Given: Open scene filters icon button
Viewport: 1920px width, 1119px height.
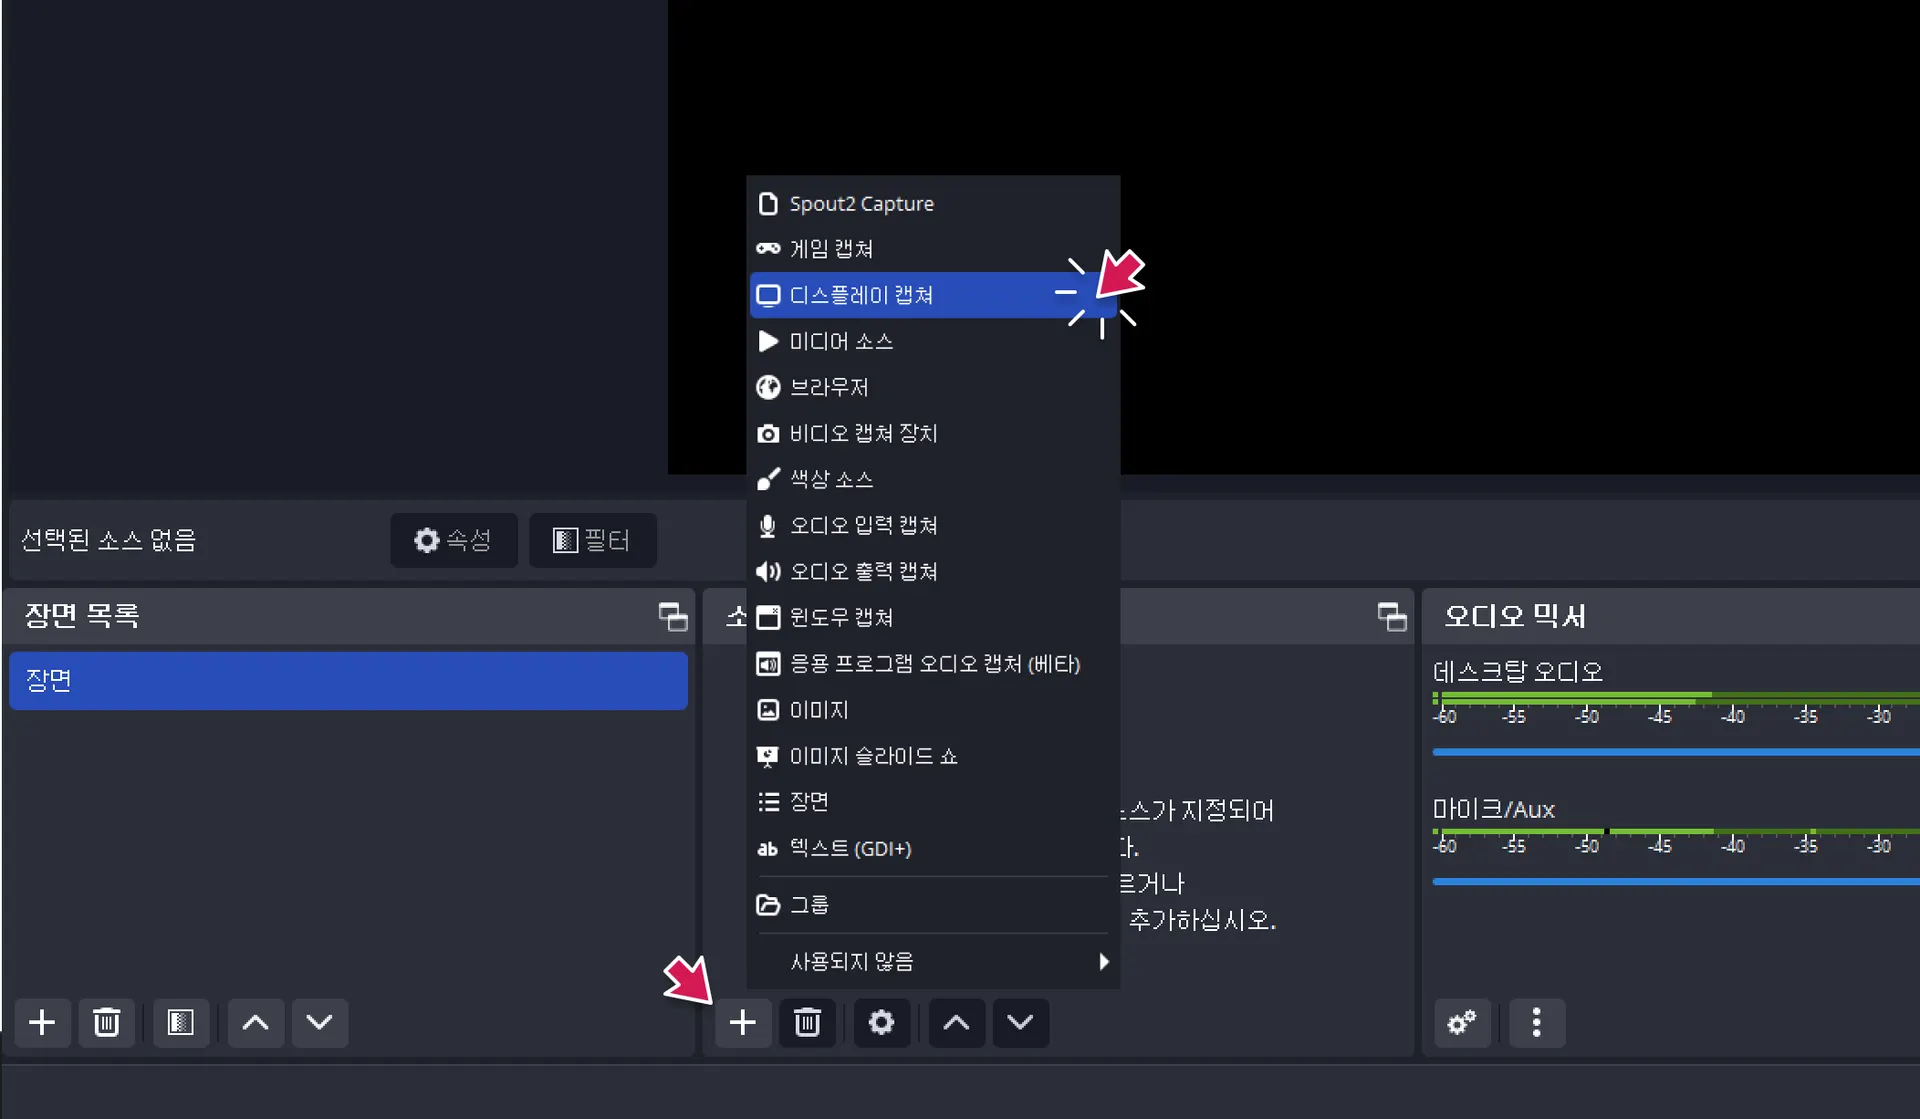Looking at the screenshot, I should [x=181, y=1022].
